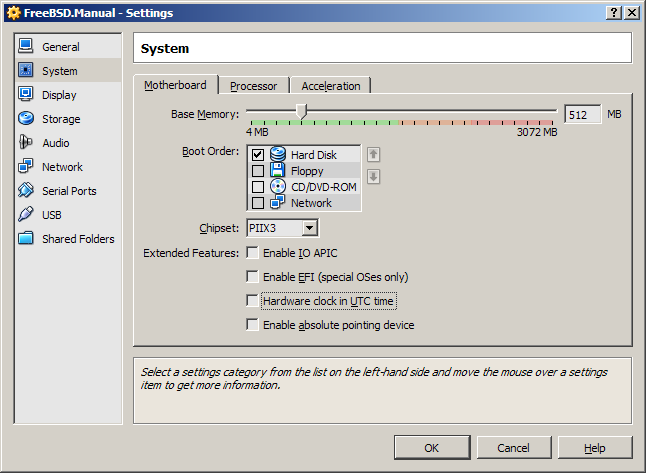Click the Floppy diskette boot icon
Viewport: 646px width, 473px height.
(278, 170)
